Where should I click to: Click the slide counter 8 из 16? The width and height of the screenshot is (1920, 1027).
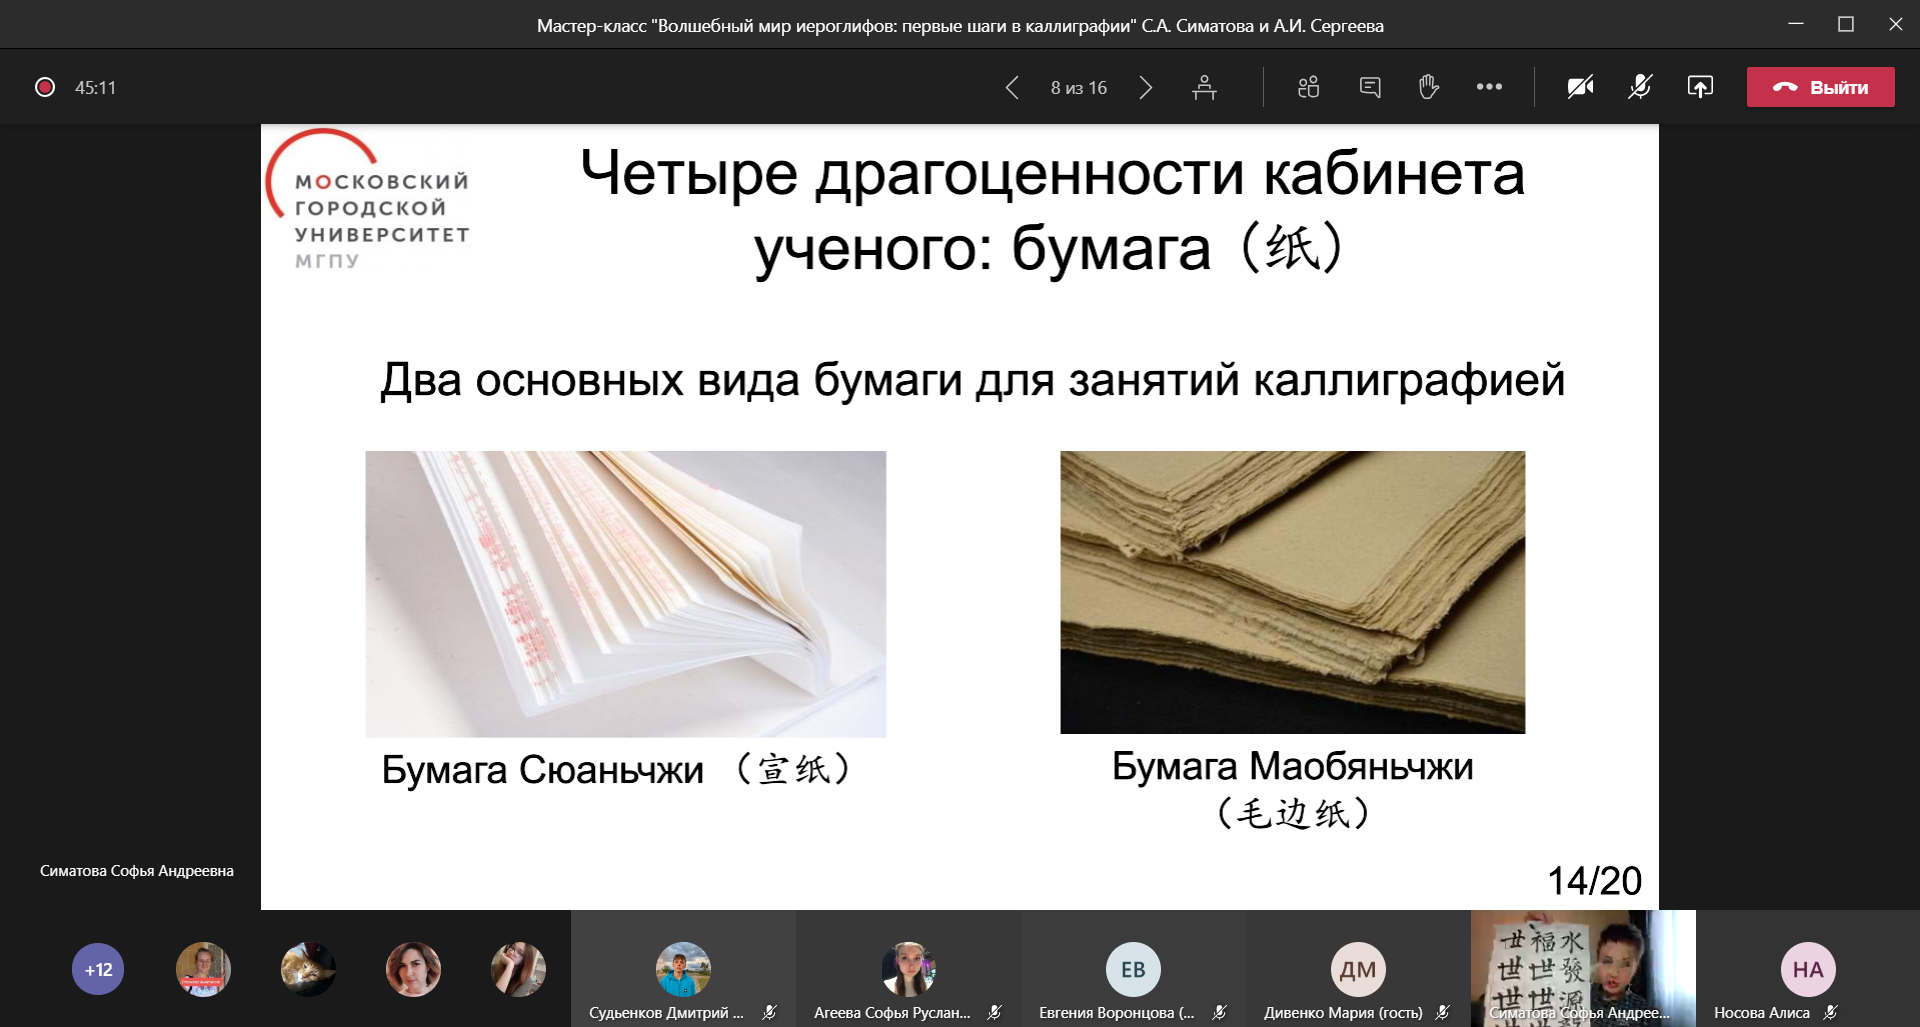click(x=1077, y=87)
